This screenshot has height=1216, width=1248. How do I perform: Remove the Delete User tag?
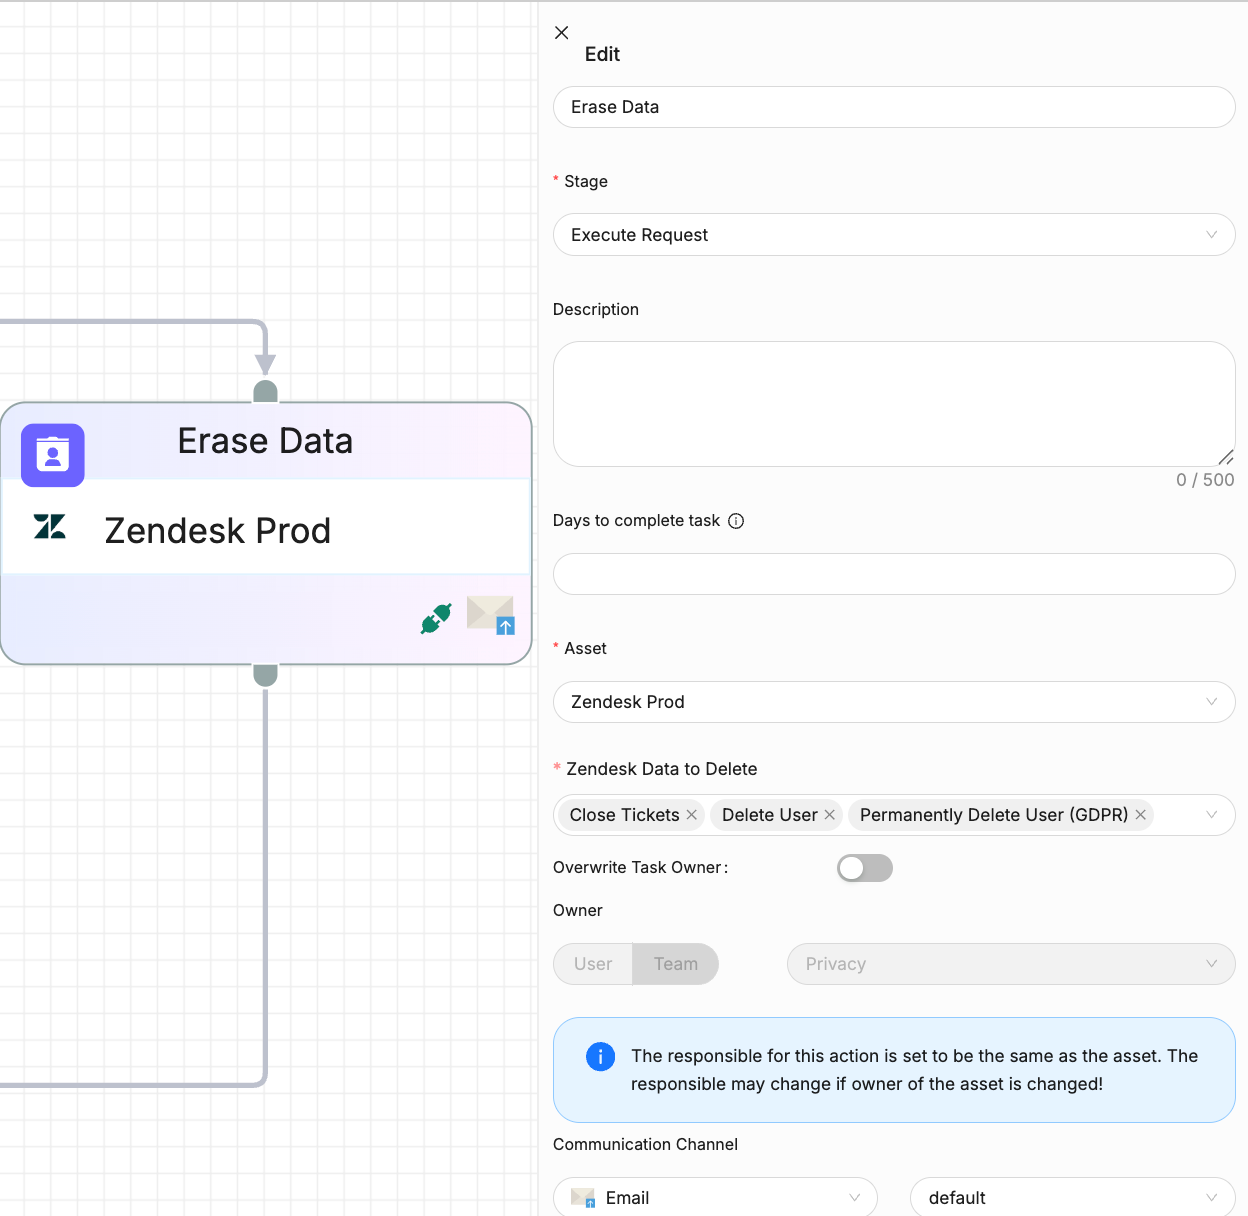829,815
